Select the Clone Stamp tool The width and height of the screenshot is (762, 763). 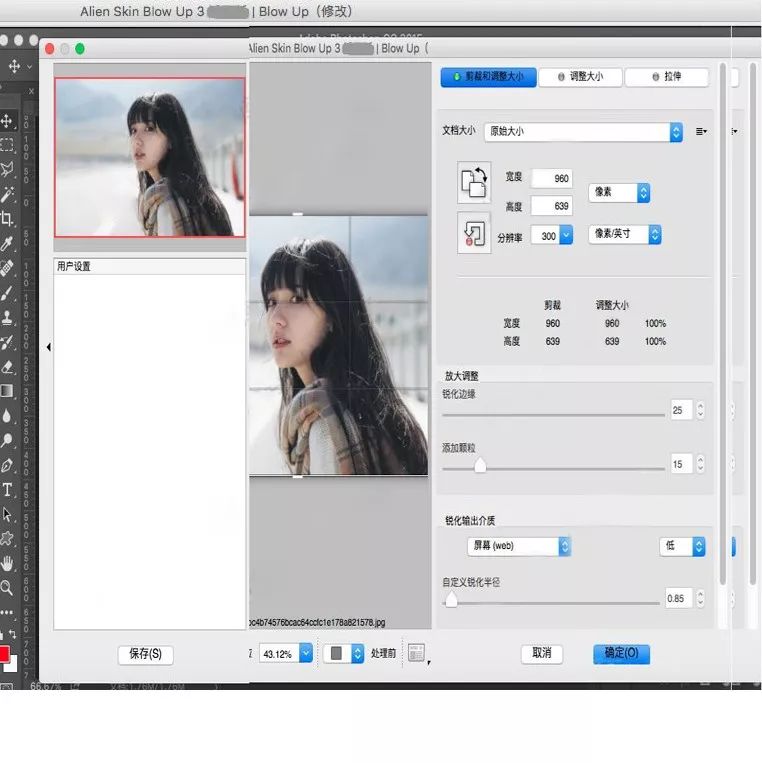click(x=7, y=318)
